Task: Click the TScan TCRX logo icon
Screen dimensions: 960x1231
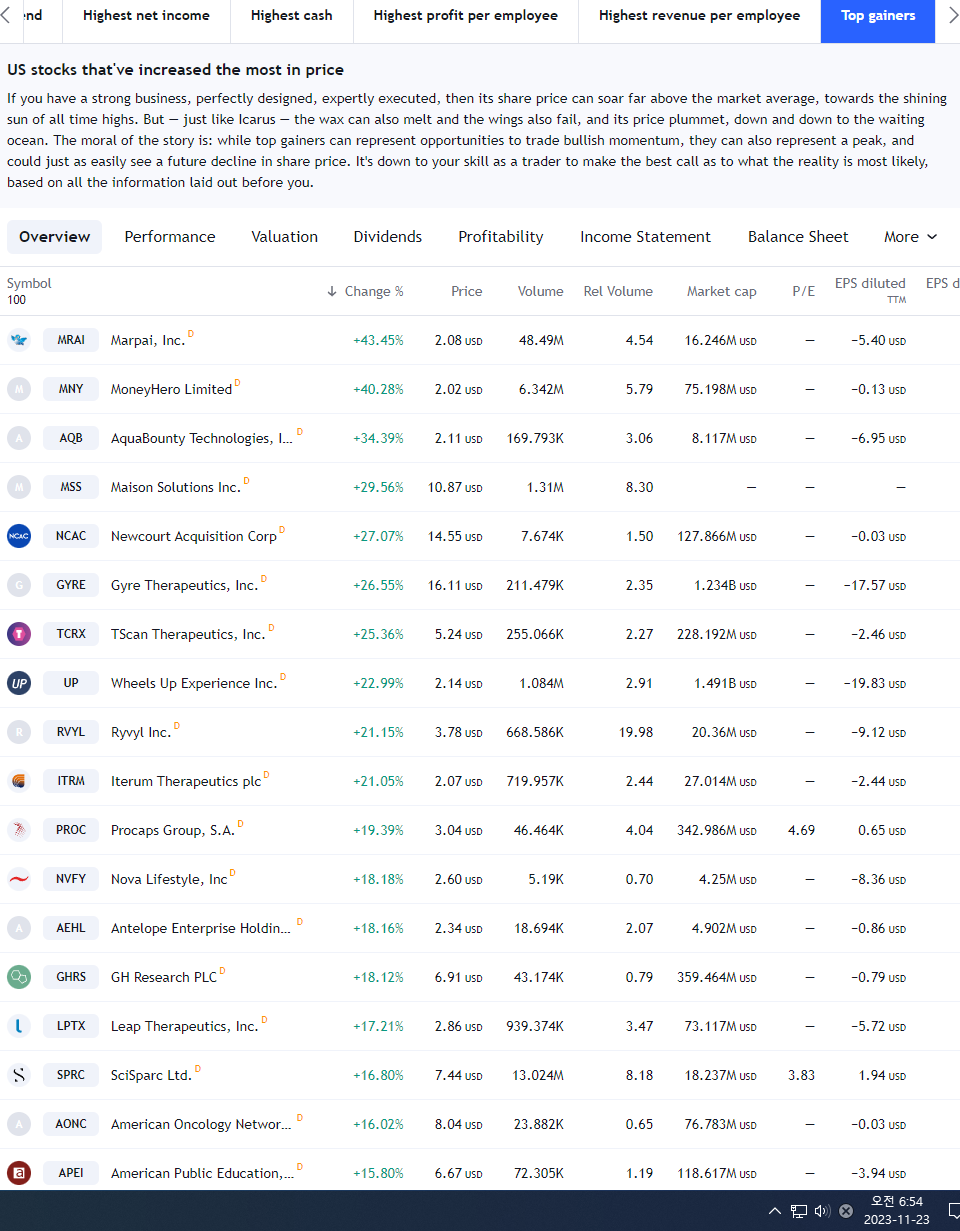Action: (19, 634)
